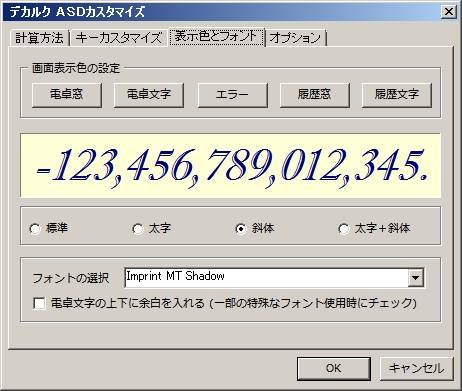Confirm settings with the OK button

point(334,369)
